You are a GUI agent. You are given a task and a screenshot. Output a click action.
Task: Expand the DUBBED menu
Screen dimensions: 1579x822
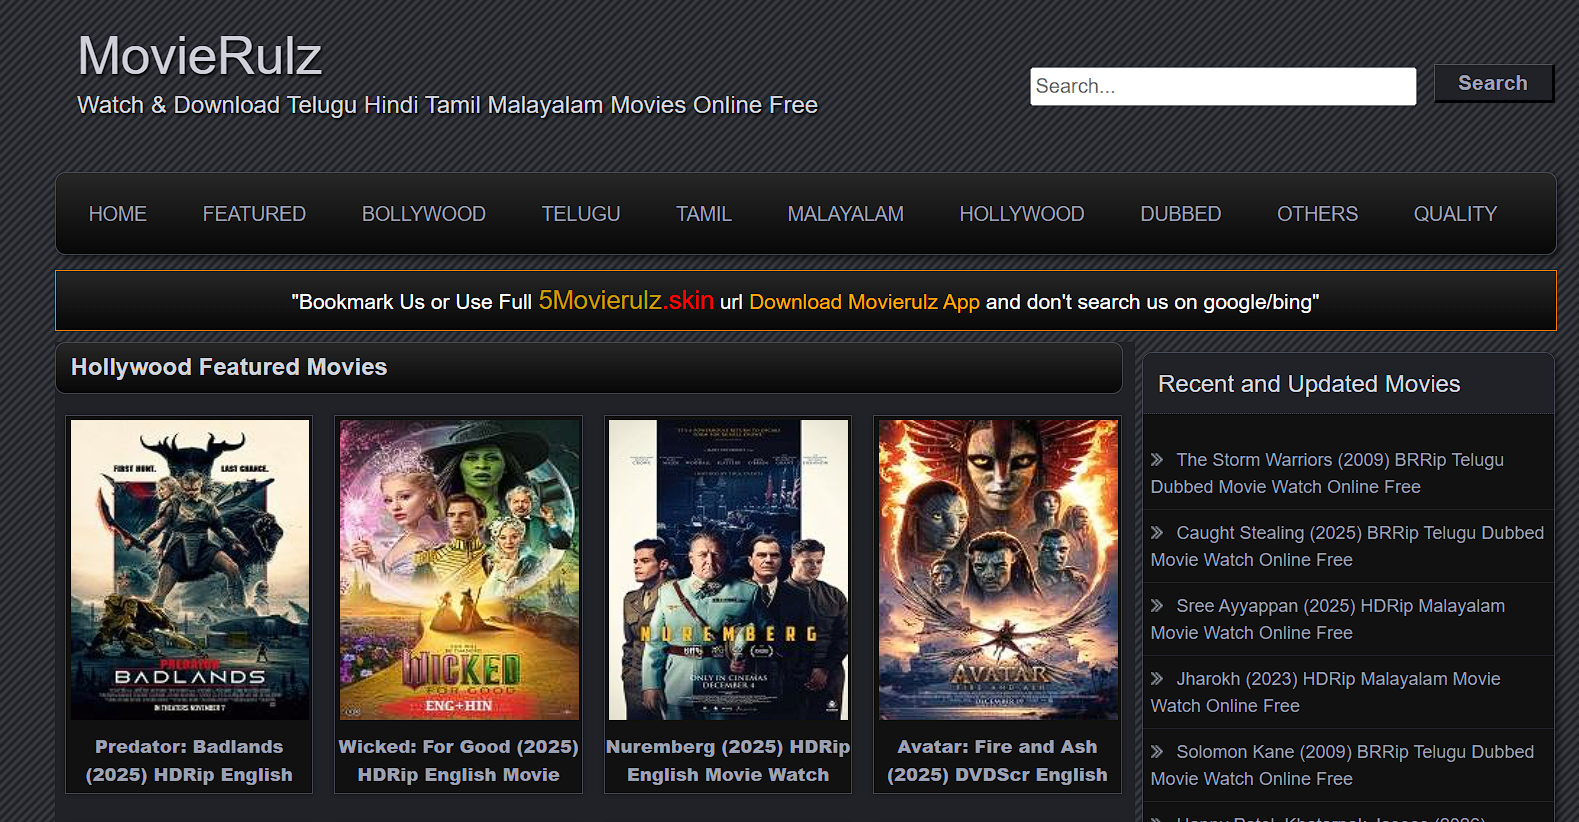pyautogui.click(x=1180, y=214)
